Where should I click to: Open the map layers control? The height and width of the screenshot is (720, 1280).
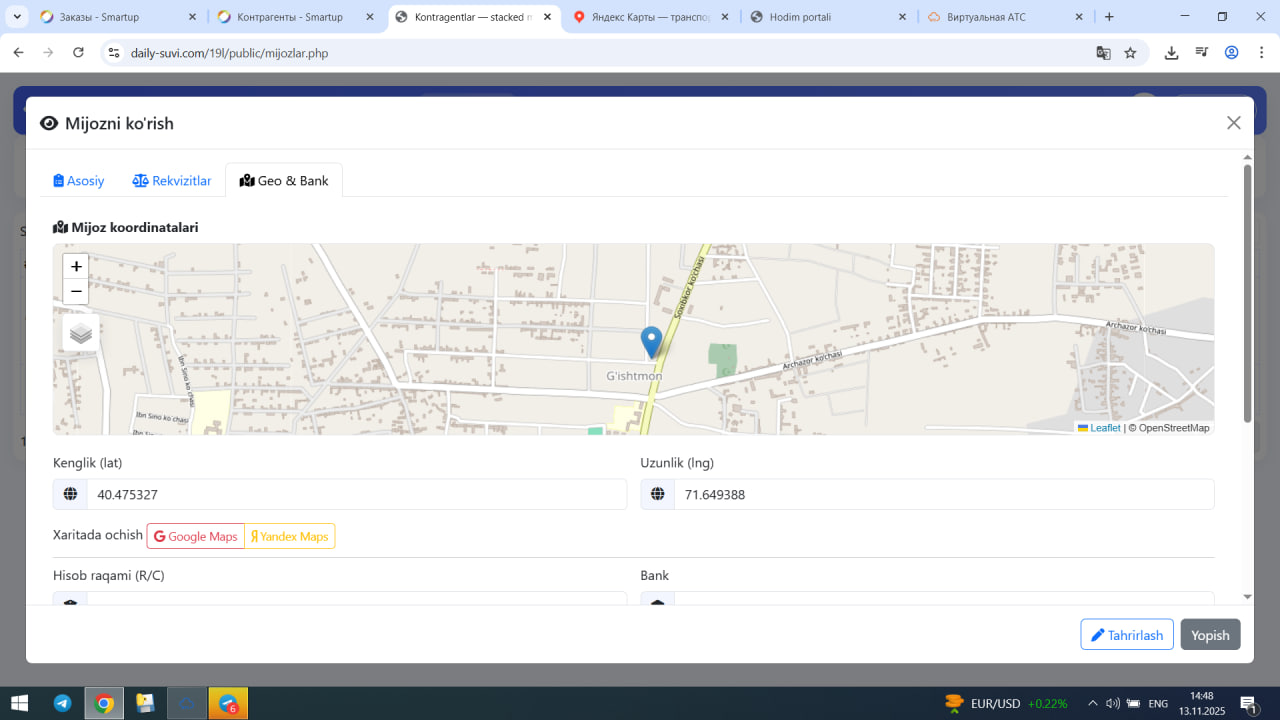81,333
